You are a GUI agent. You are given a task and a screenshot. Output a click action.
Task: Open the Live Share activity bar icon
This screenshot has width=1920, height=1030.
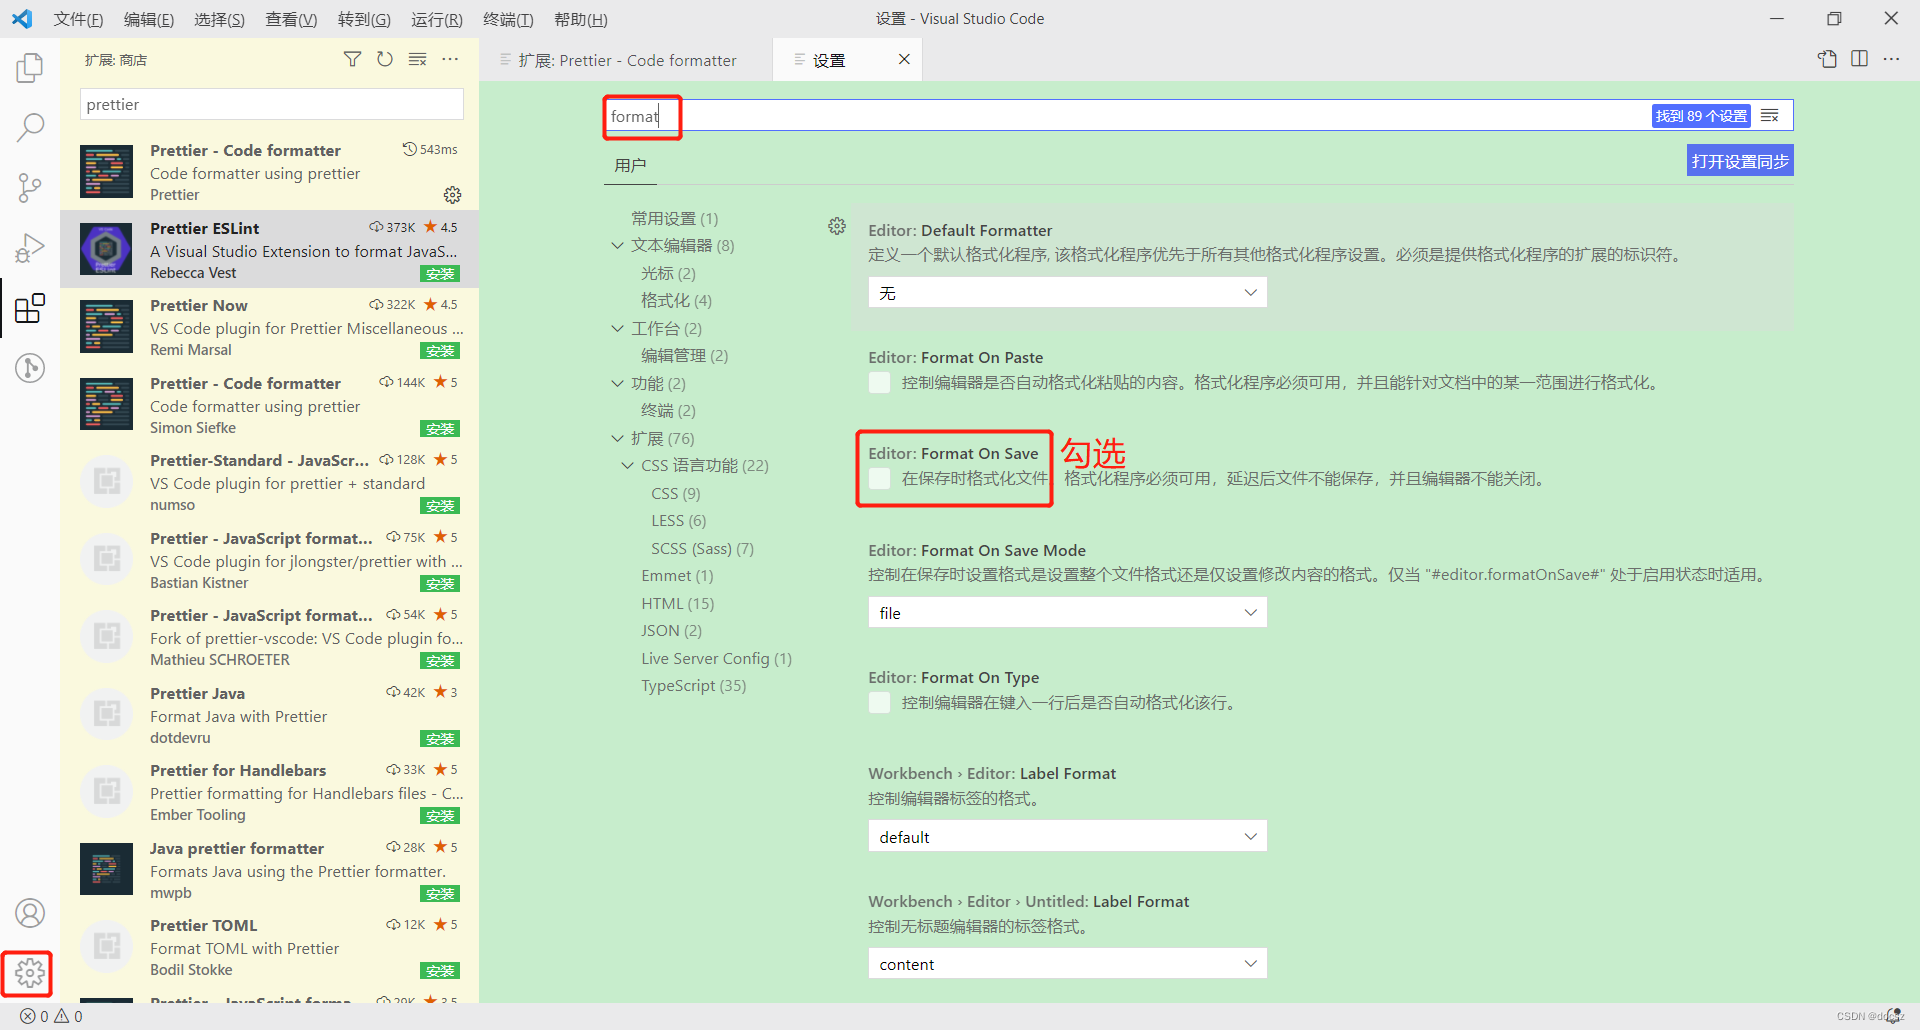tap(30, 368)
